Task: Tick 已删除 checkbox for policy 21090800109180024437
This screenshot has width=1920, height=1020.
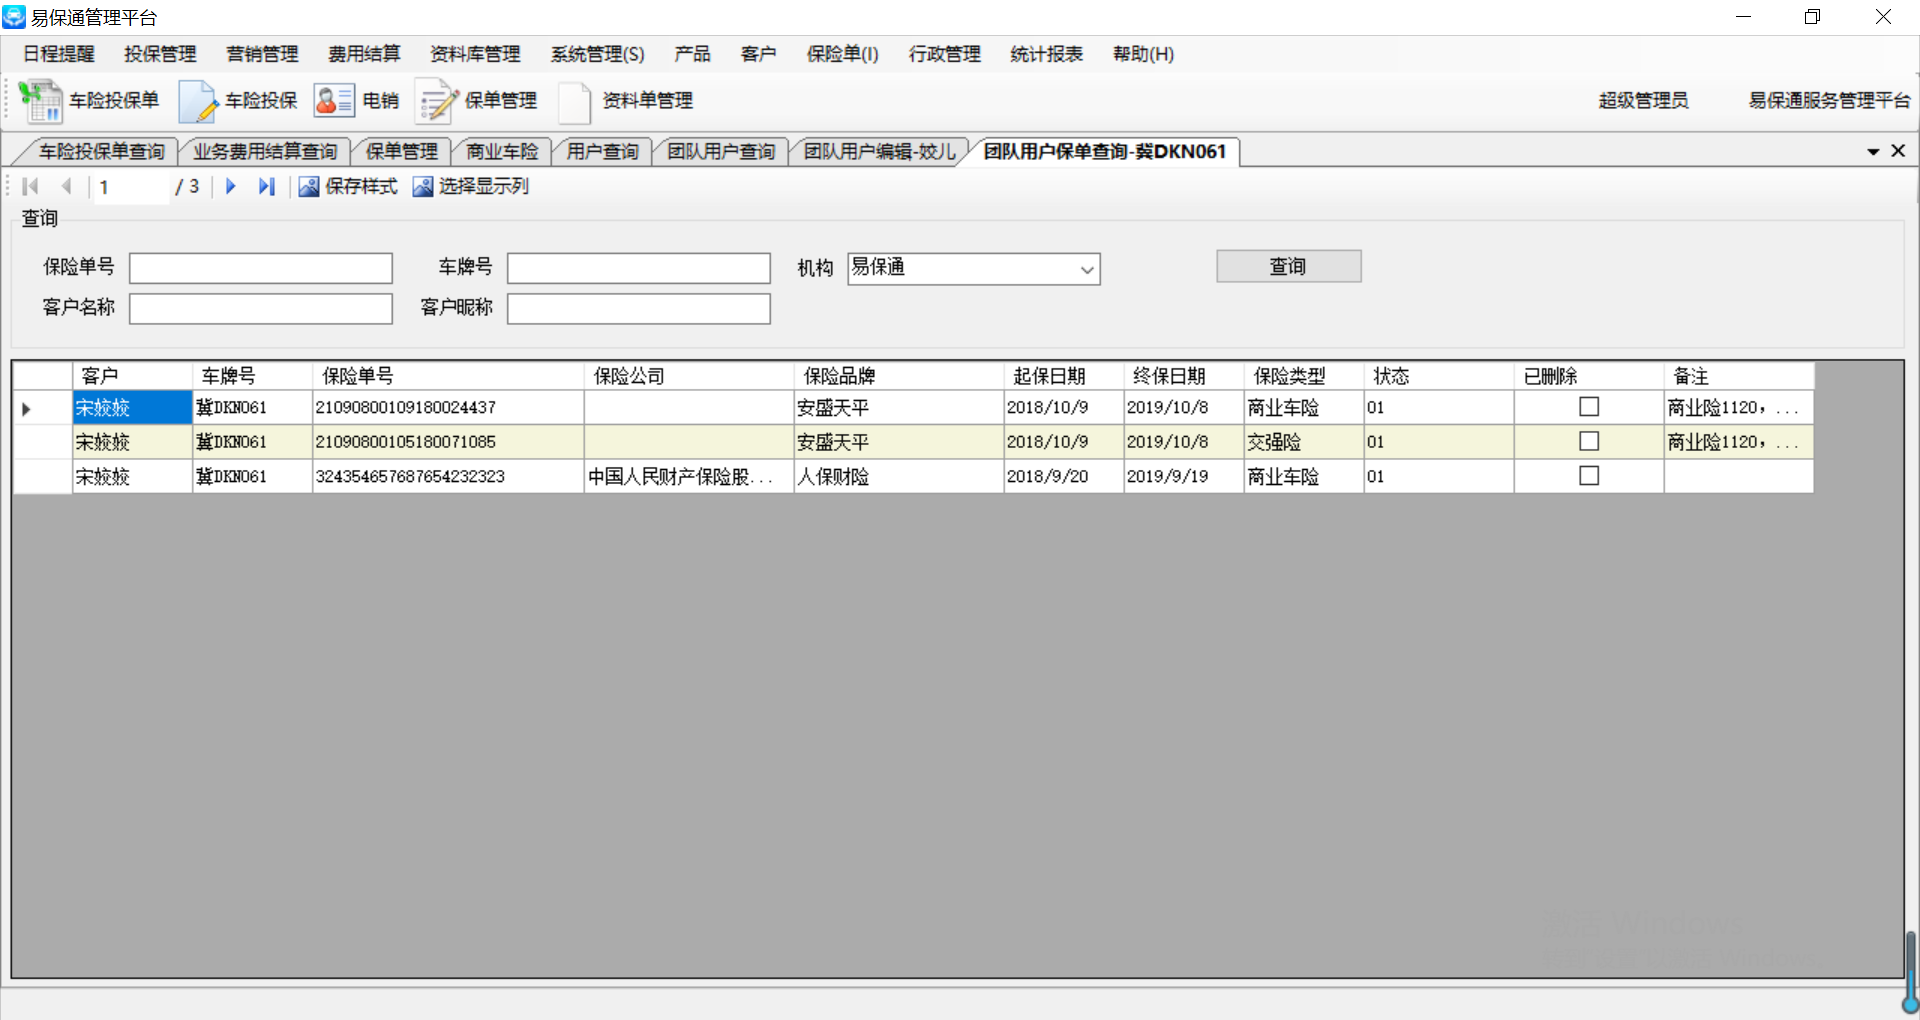Action: (1588, 407)
